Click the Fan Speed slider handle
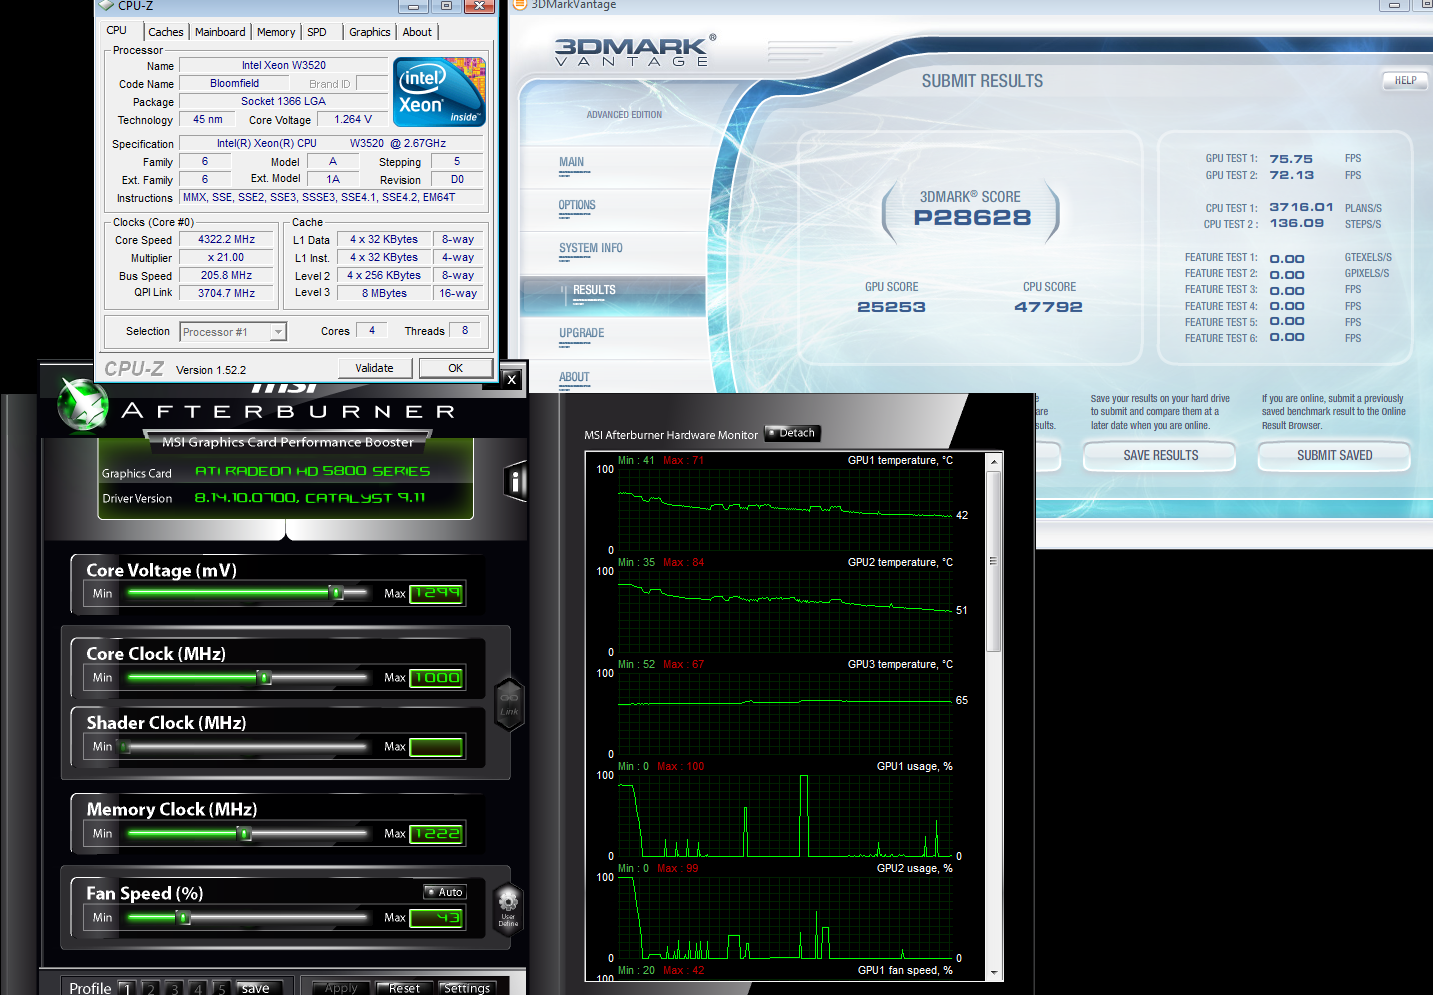This screenshot has width=1433, height=995. click(183, 917)
